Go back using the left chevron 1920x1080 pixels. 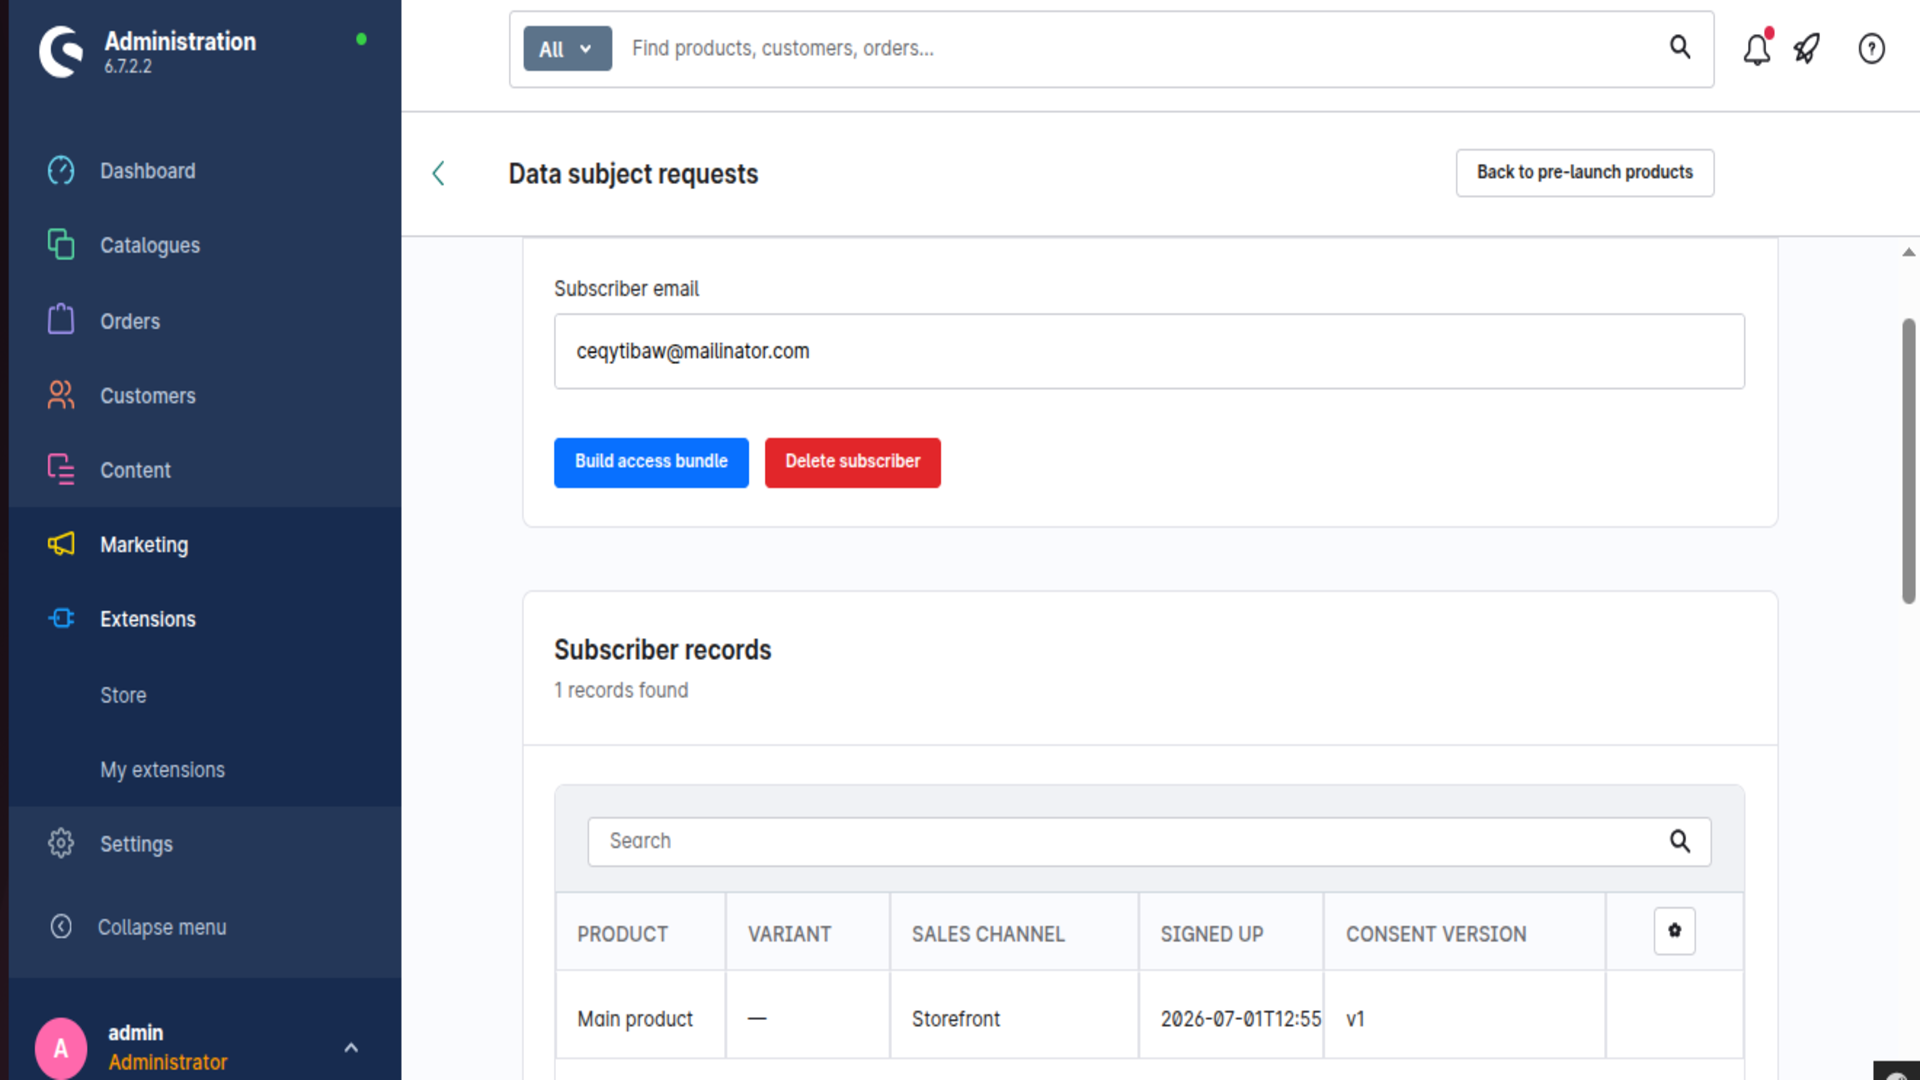pos(438,173)
